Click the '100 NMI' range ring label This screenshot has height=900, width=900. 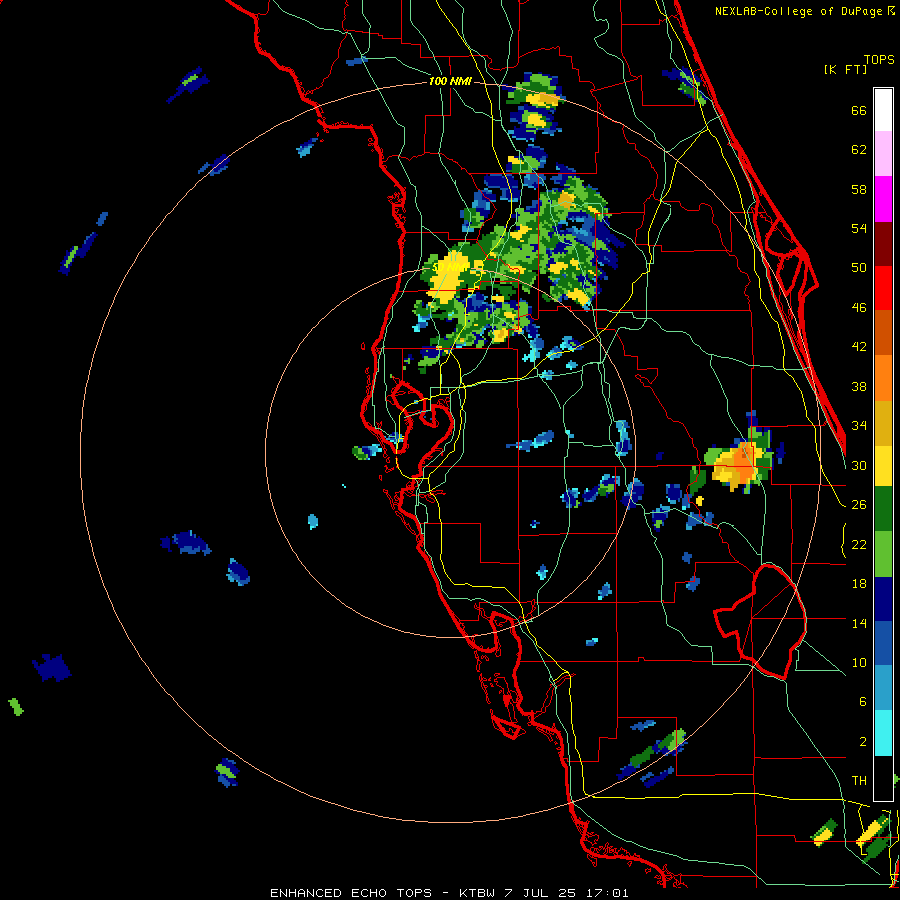point(449,82)
